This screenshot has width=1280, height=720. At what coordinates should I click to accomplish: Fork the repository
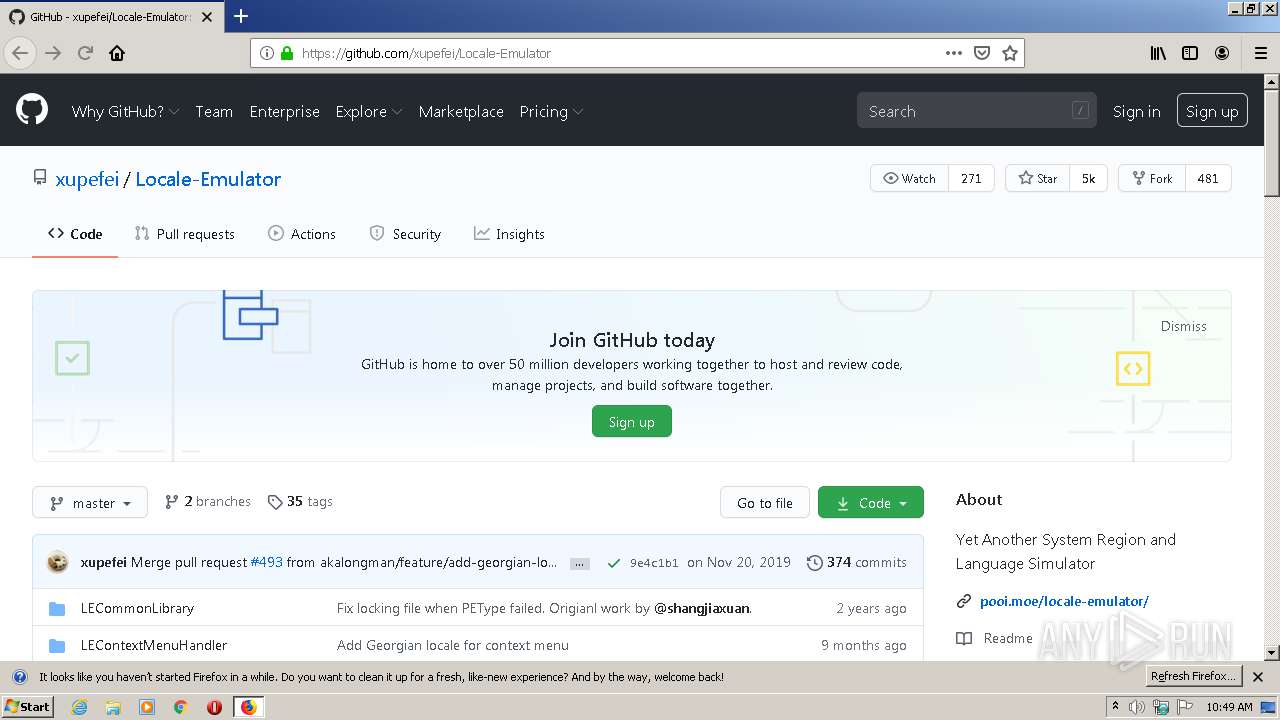1152,178
